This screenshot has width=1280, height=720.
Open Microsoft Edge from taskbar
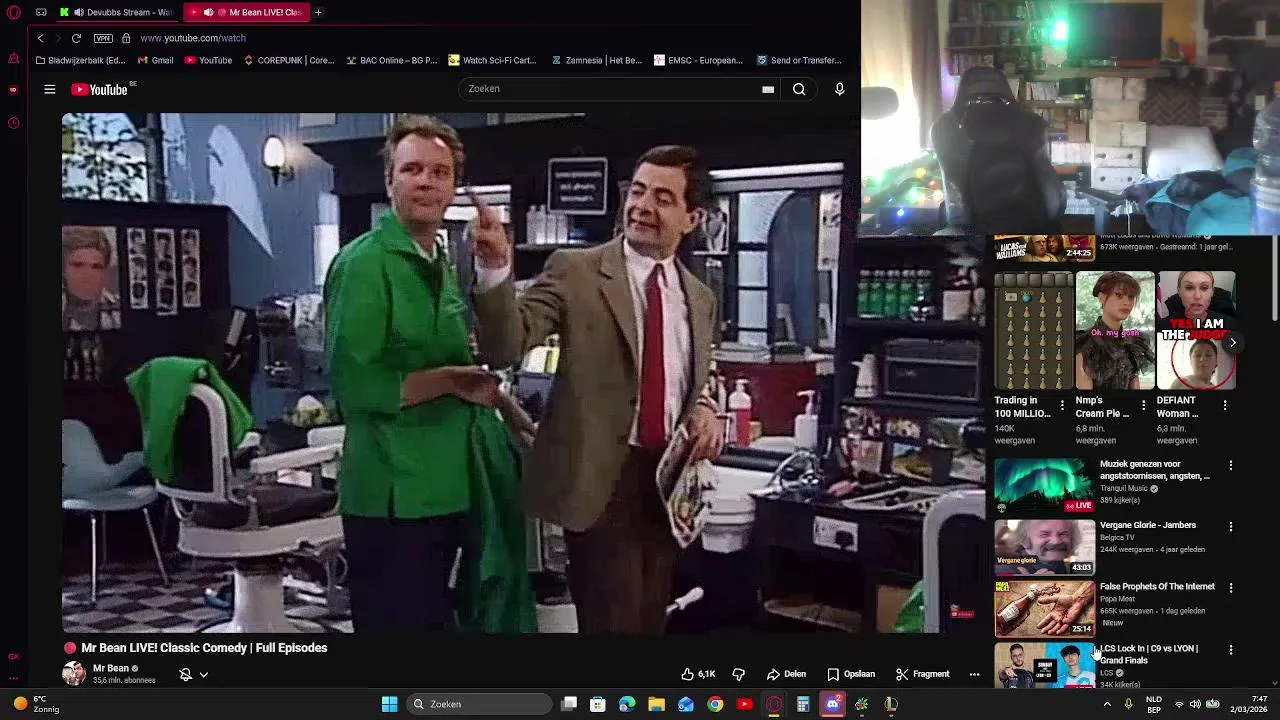pos(627,704)
